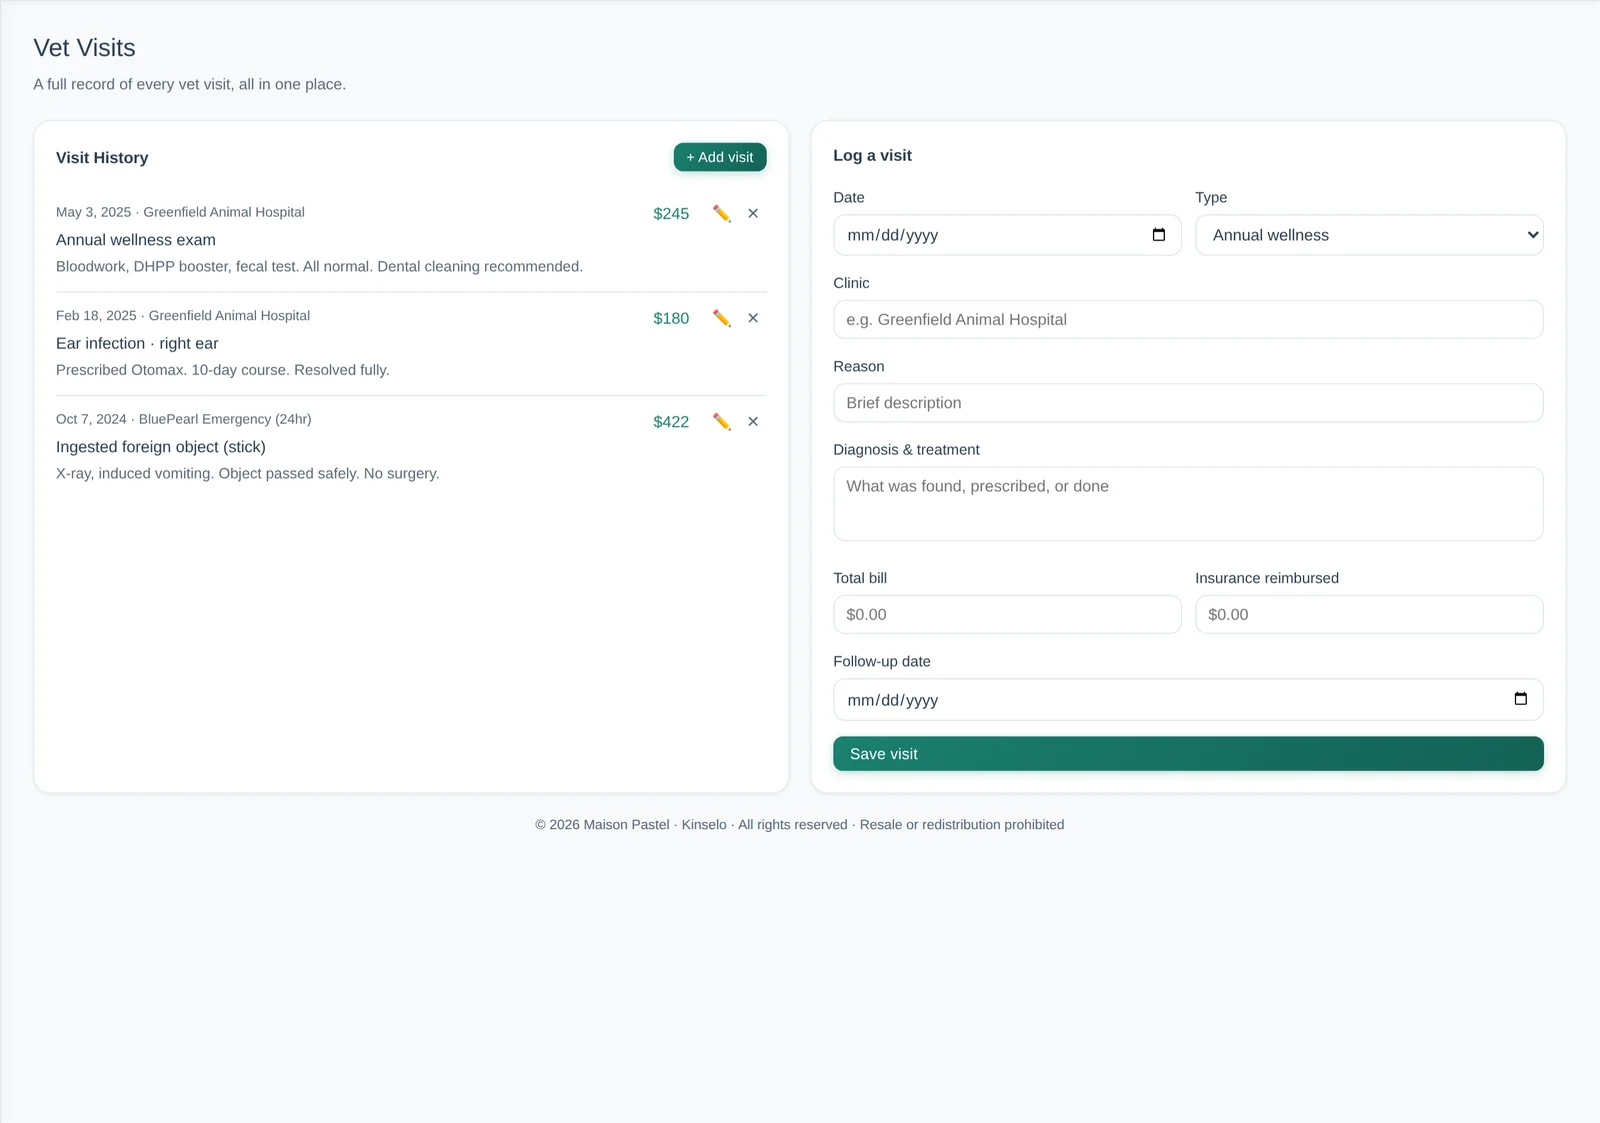
Task: Click the Vet Visits page title
Action: [x=84, y=48]
